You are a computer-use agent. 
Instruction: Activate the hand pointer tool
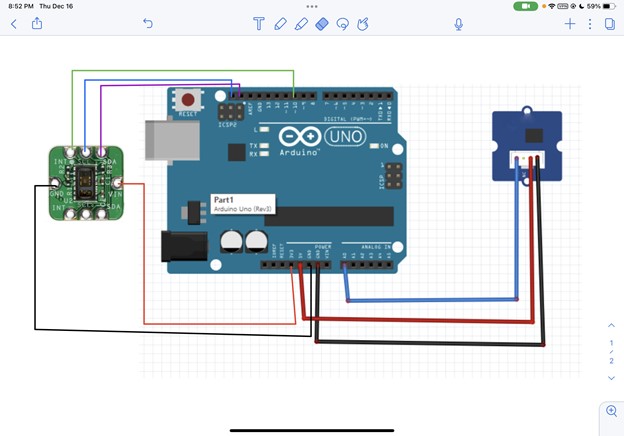[363, 23]
